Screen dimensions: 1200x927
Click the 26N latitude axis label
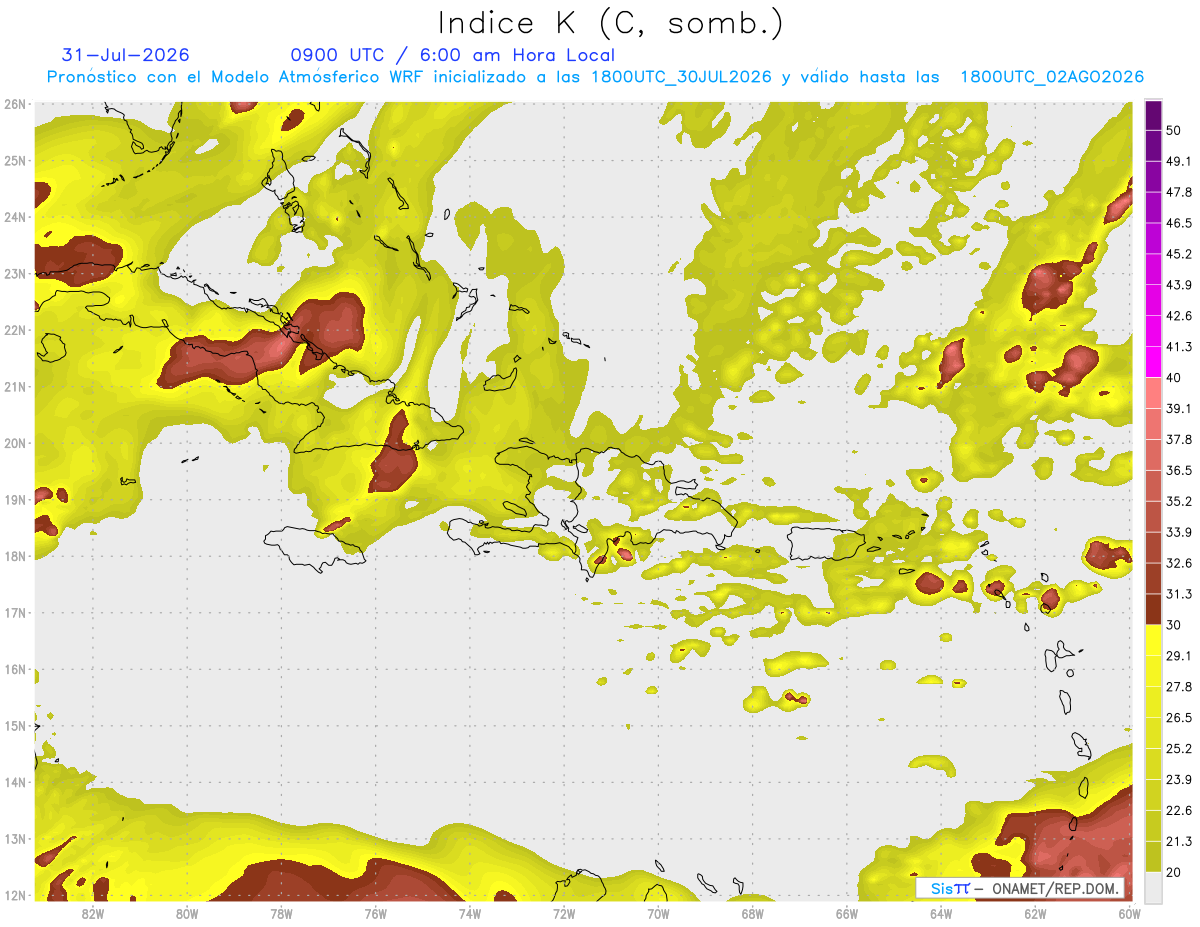[15, 104]
